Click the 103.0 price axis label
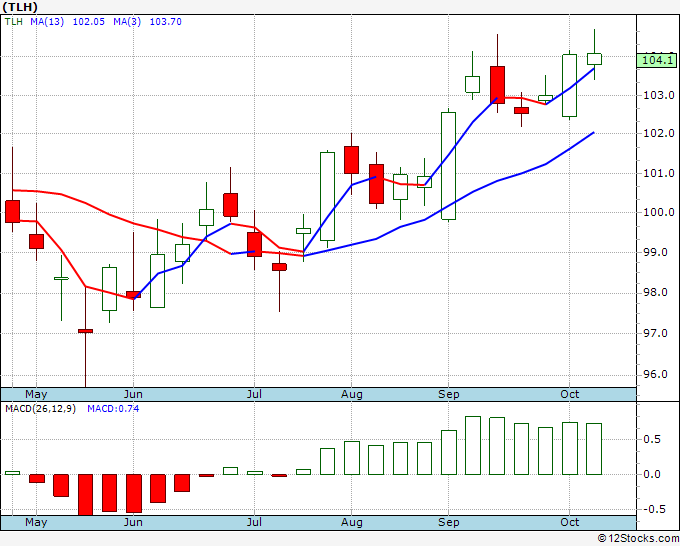The width and height of the screenshot is (680, 546). tap(658, 95)
